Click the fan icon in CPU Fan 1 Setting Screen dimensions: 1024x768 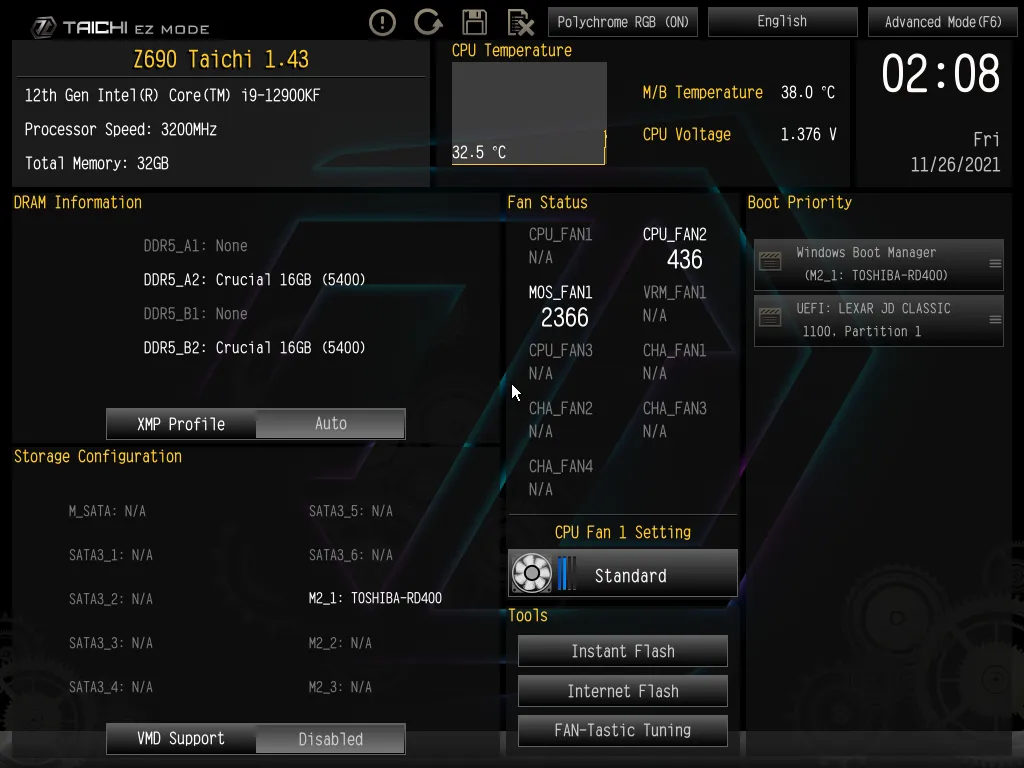(532, 573)
